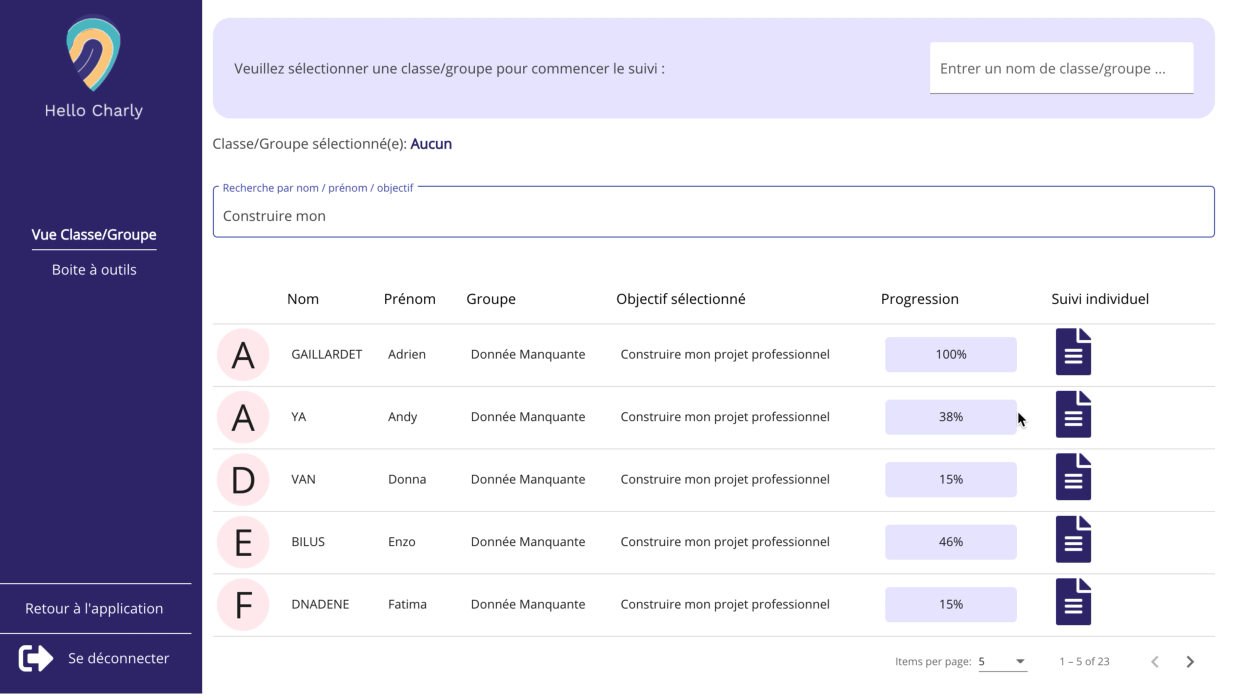Open Boite à outils in sidebar

(x=94, y=270)
